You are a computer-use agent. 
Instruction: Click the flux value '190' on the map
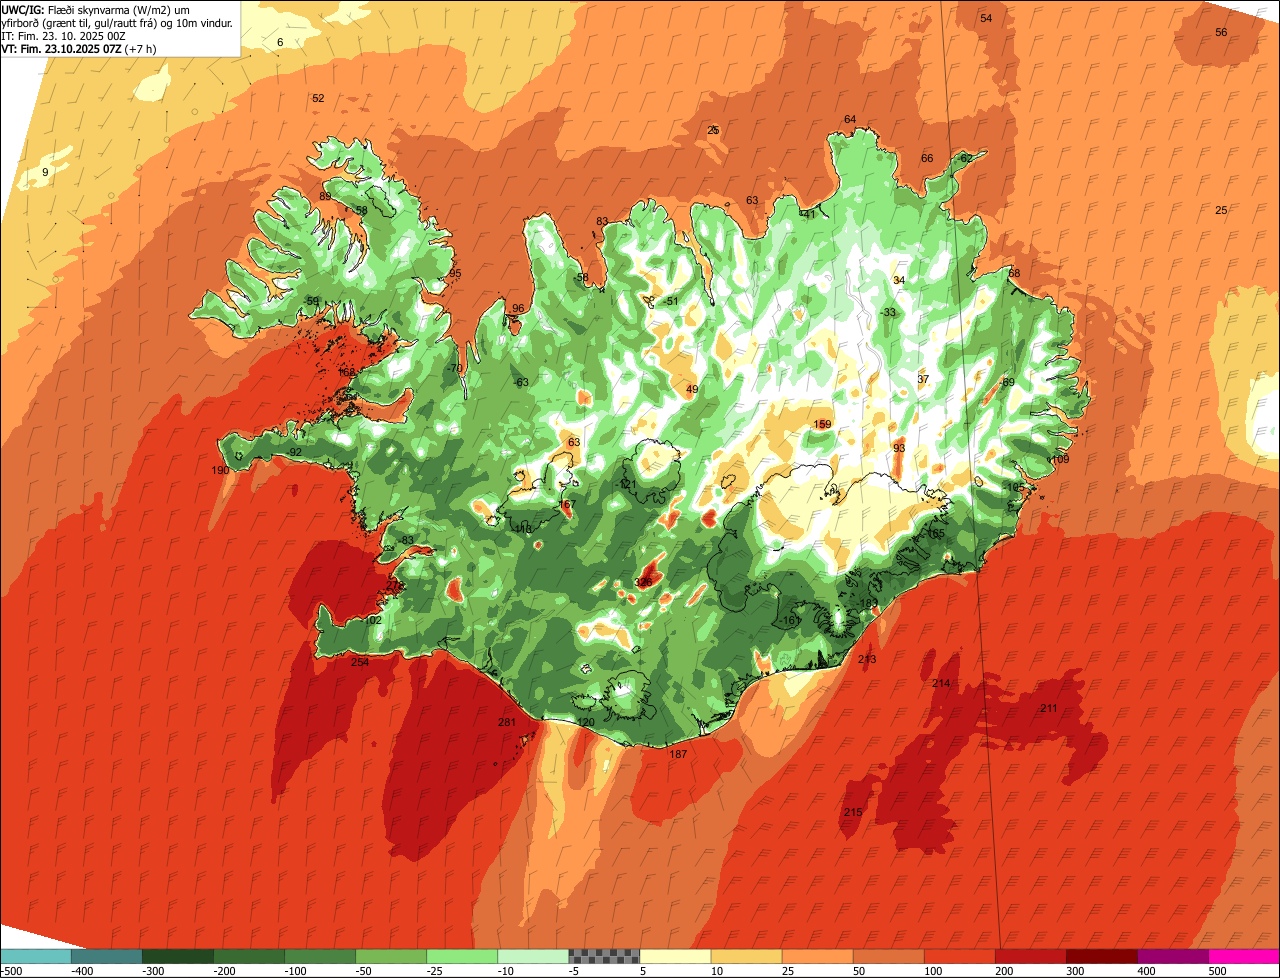[x=220, y=470]
